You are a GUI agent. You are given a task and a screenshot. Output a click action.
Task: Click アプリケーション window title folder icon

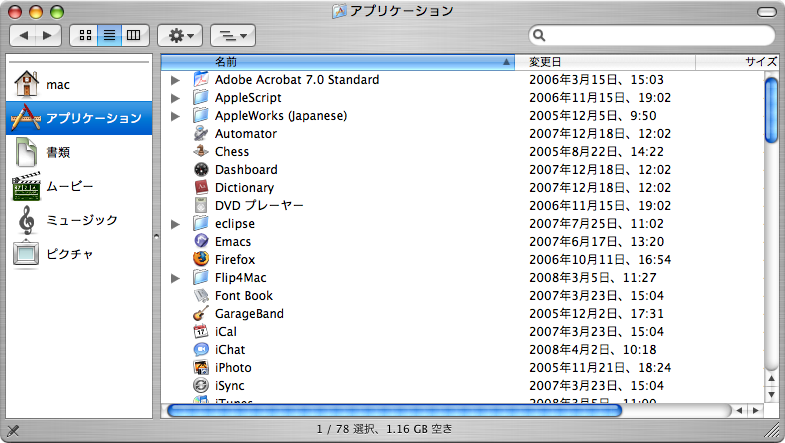click(339, 11)
